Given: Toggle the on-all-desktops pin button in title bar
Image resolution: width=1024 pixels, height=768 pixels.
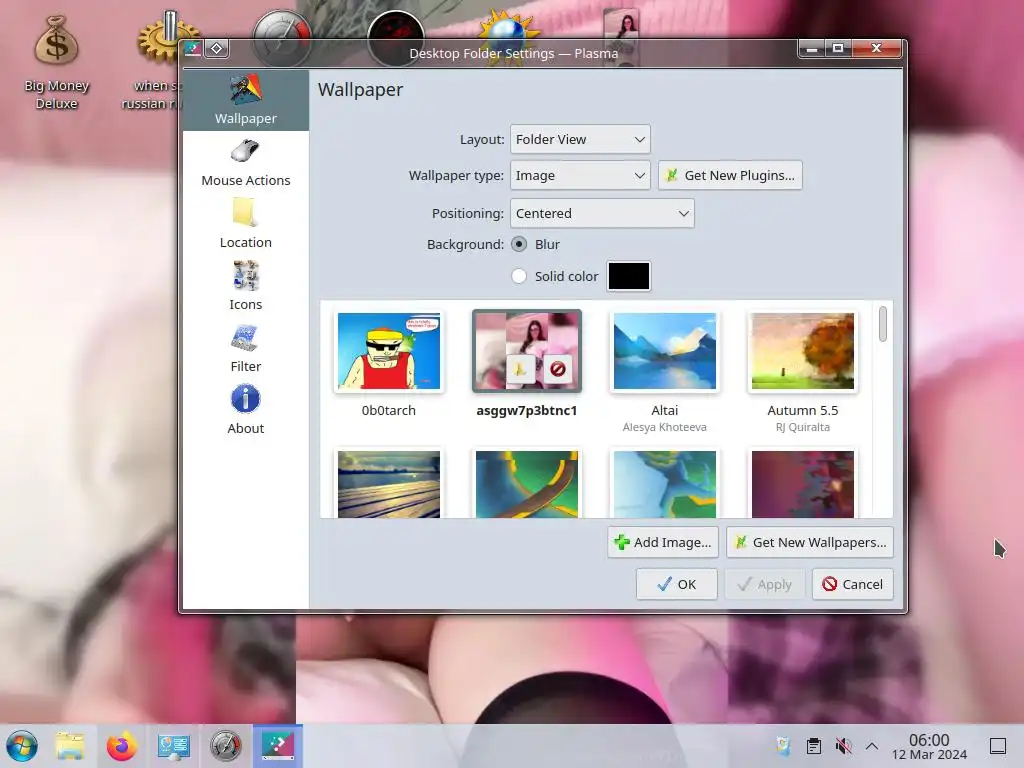Looking at the screenshot, I should 217,48.
